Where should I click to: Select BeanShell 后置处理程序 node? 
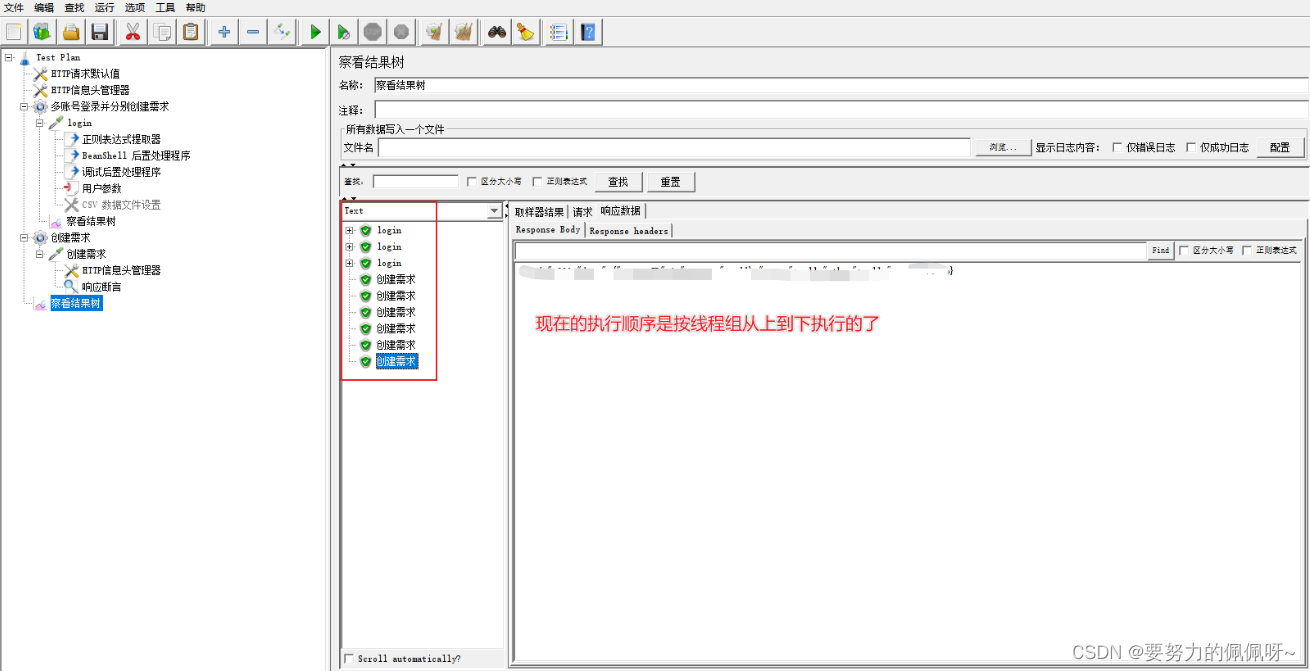pyautogui.click(x=136, y=156)
